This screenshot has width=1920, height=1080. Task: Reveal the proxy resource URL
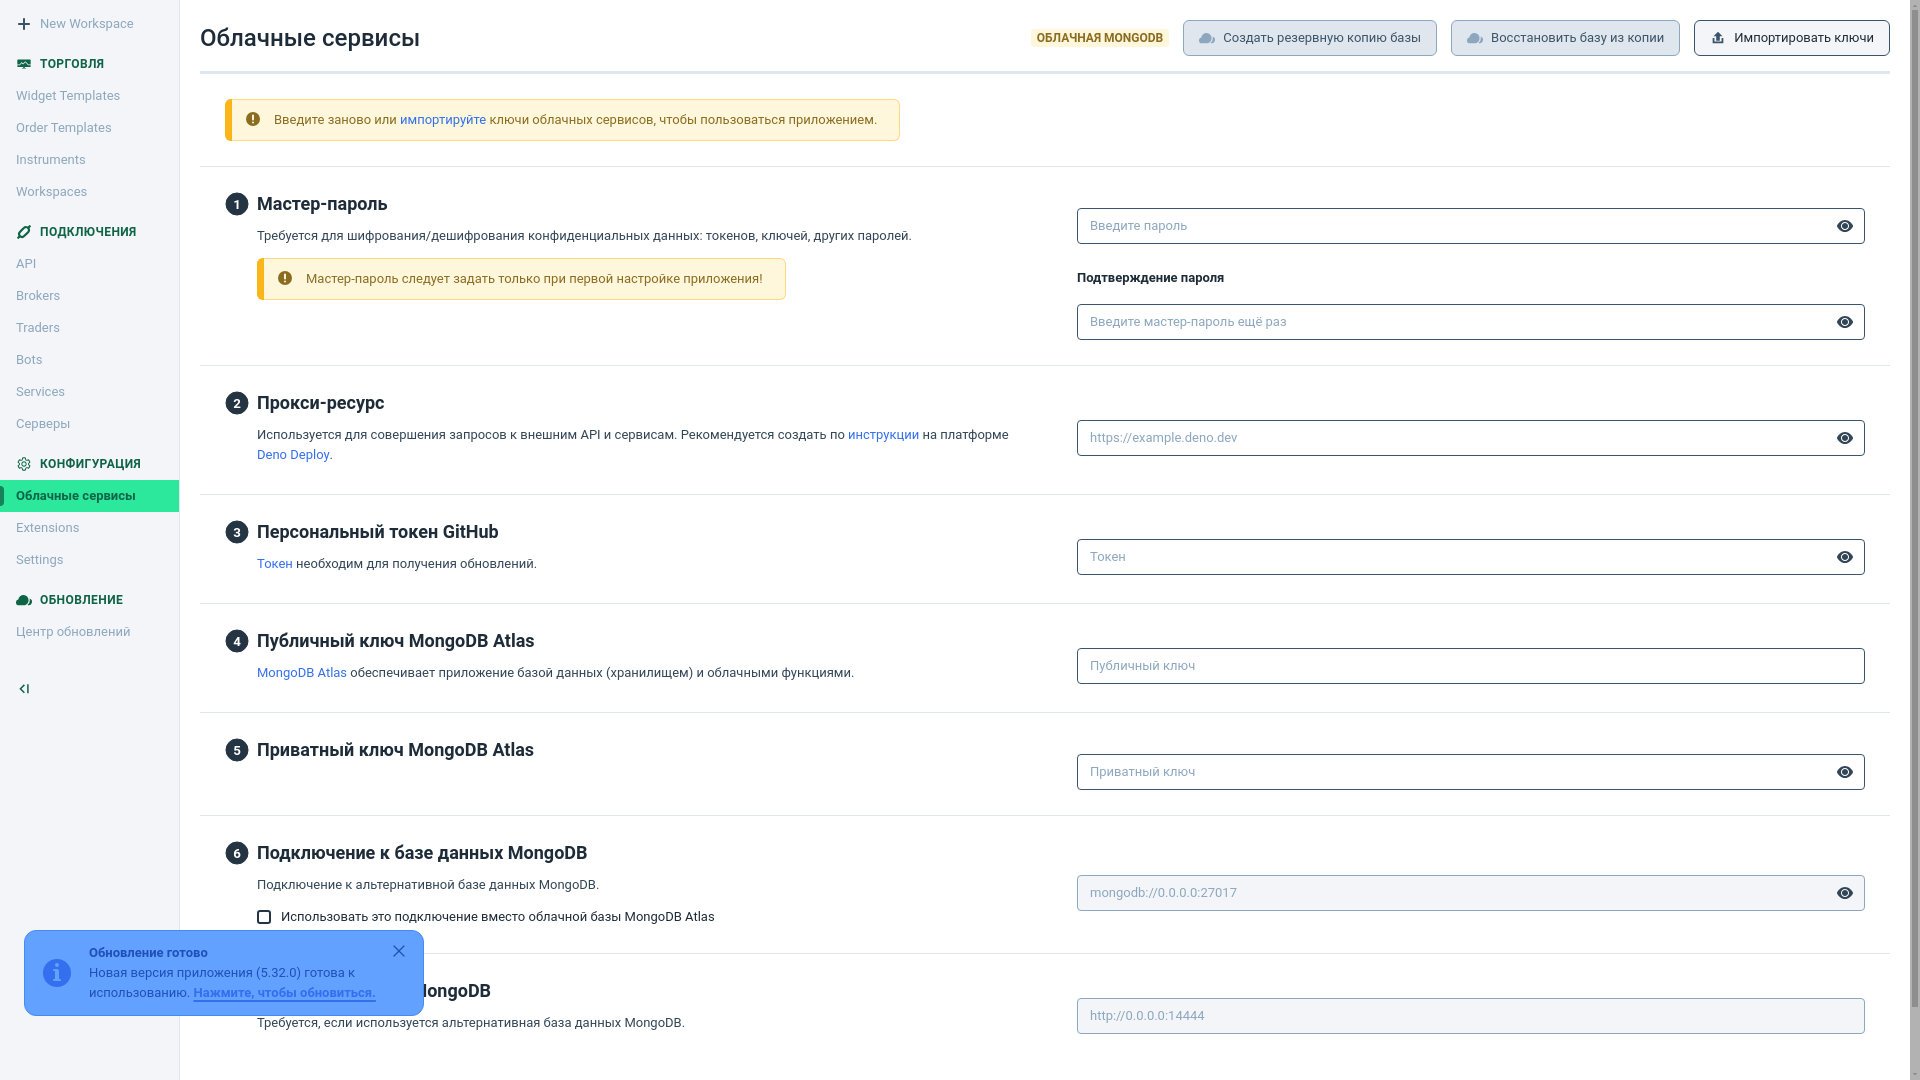[1845, 438]
